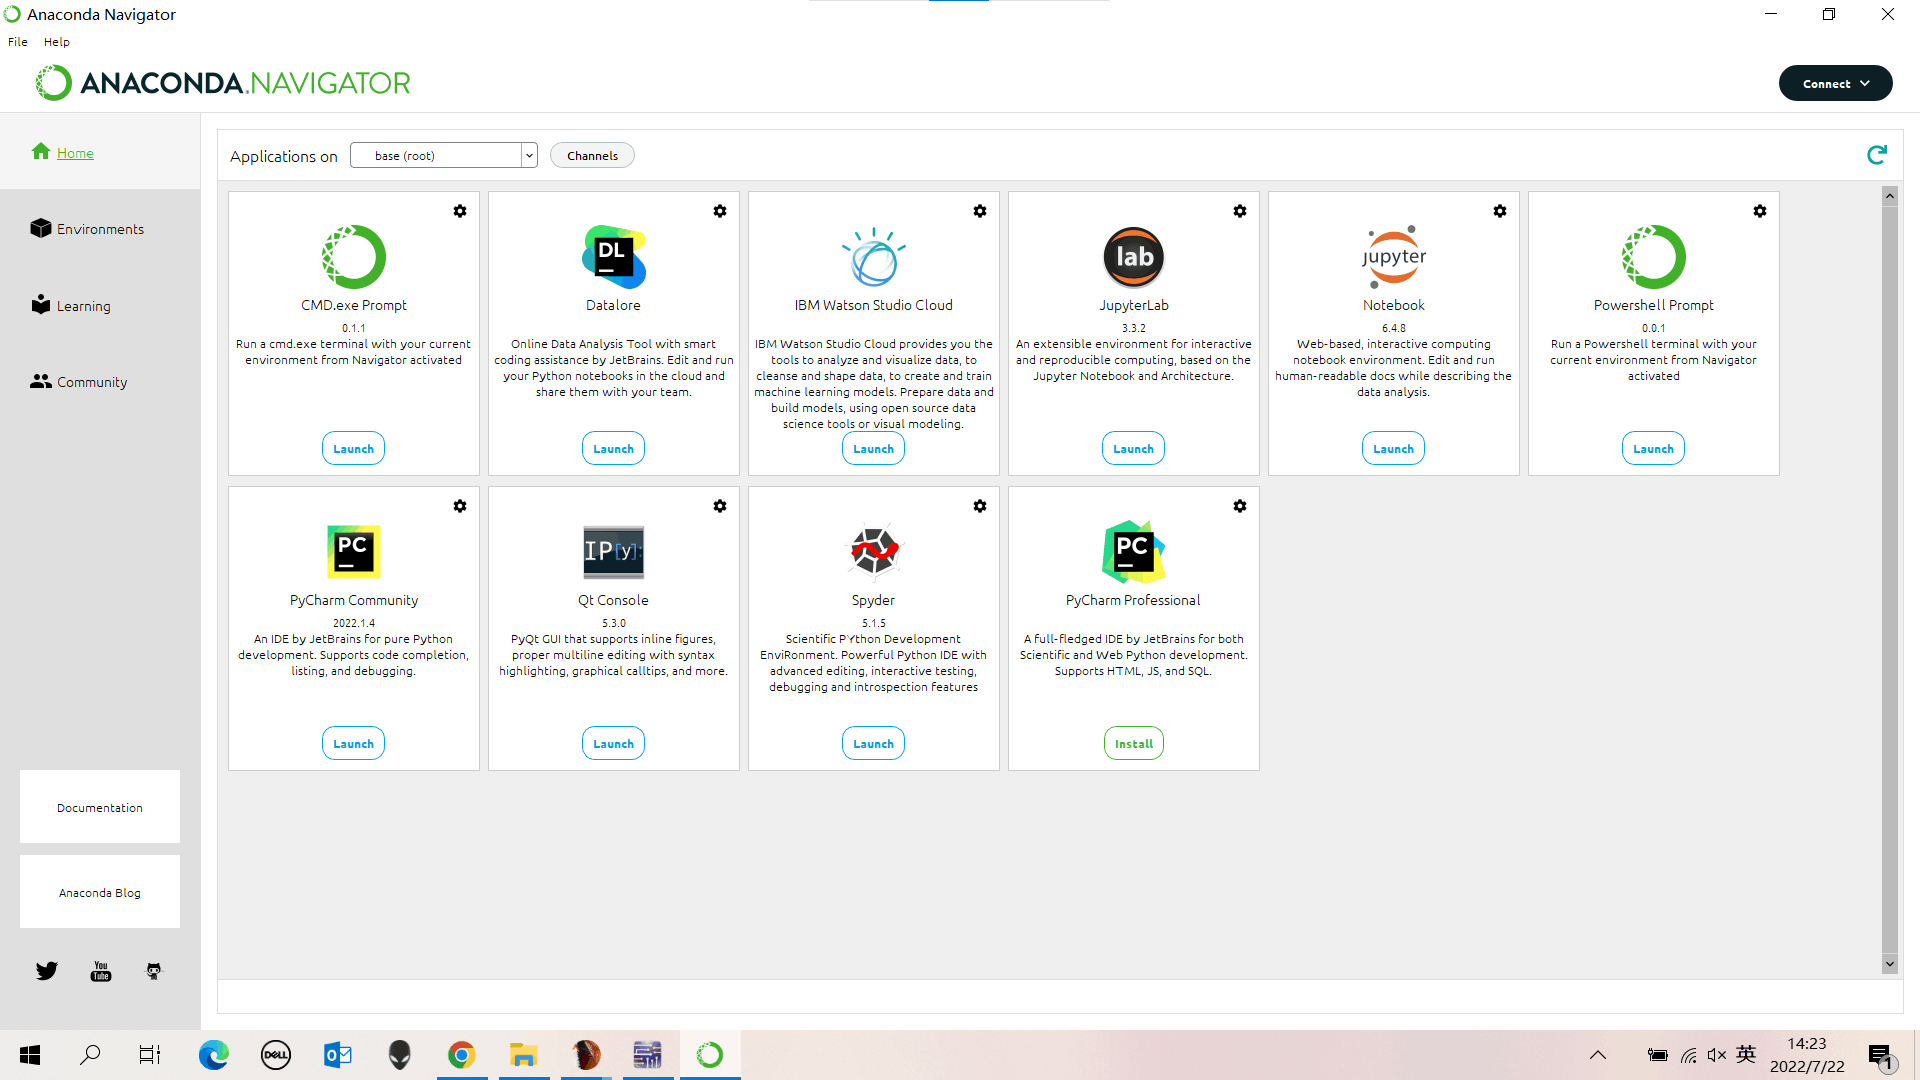Click the Twitter bird icon
Image resolution: width=1920 pixels, height=1080 pixels.
pyautogui.click(x=47, y=971)
